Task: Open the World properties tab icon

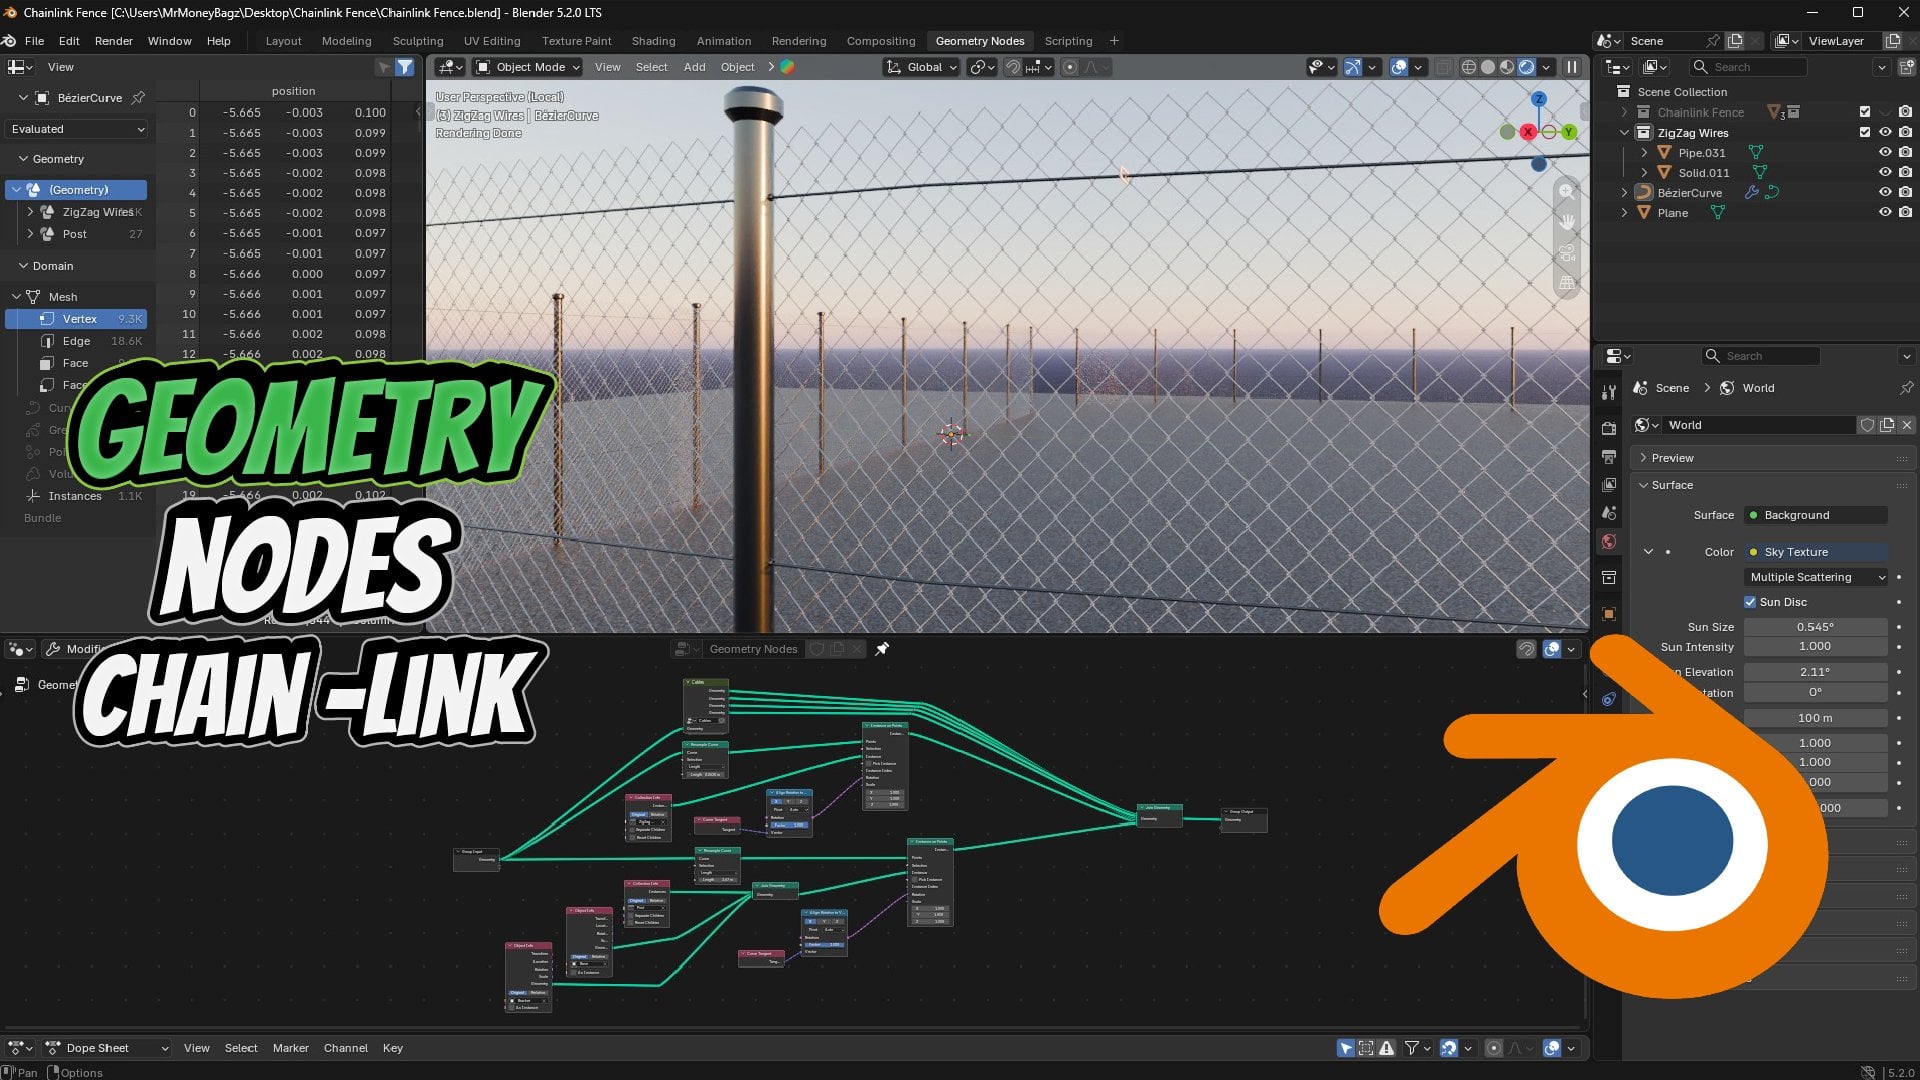Action: point(1608,541)
